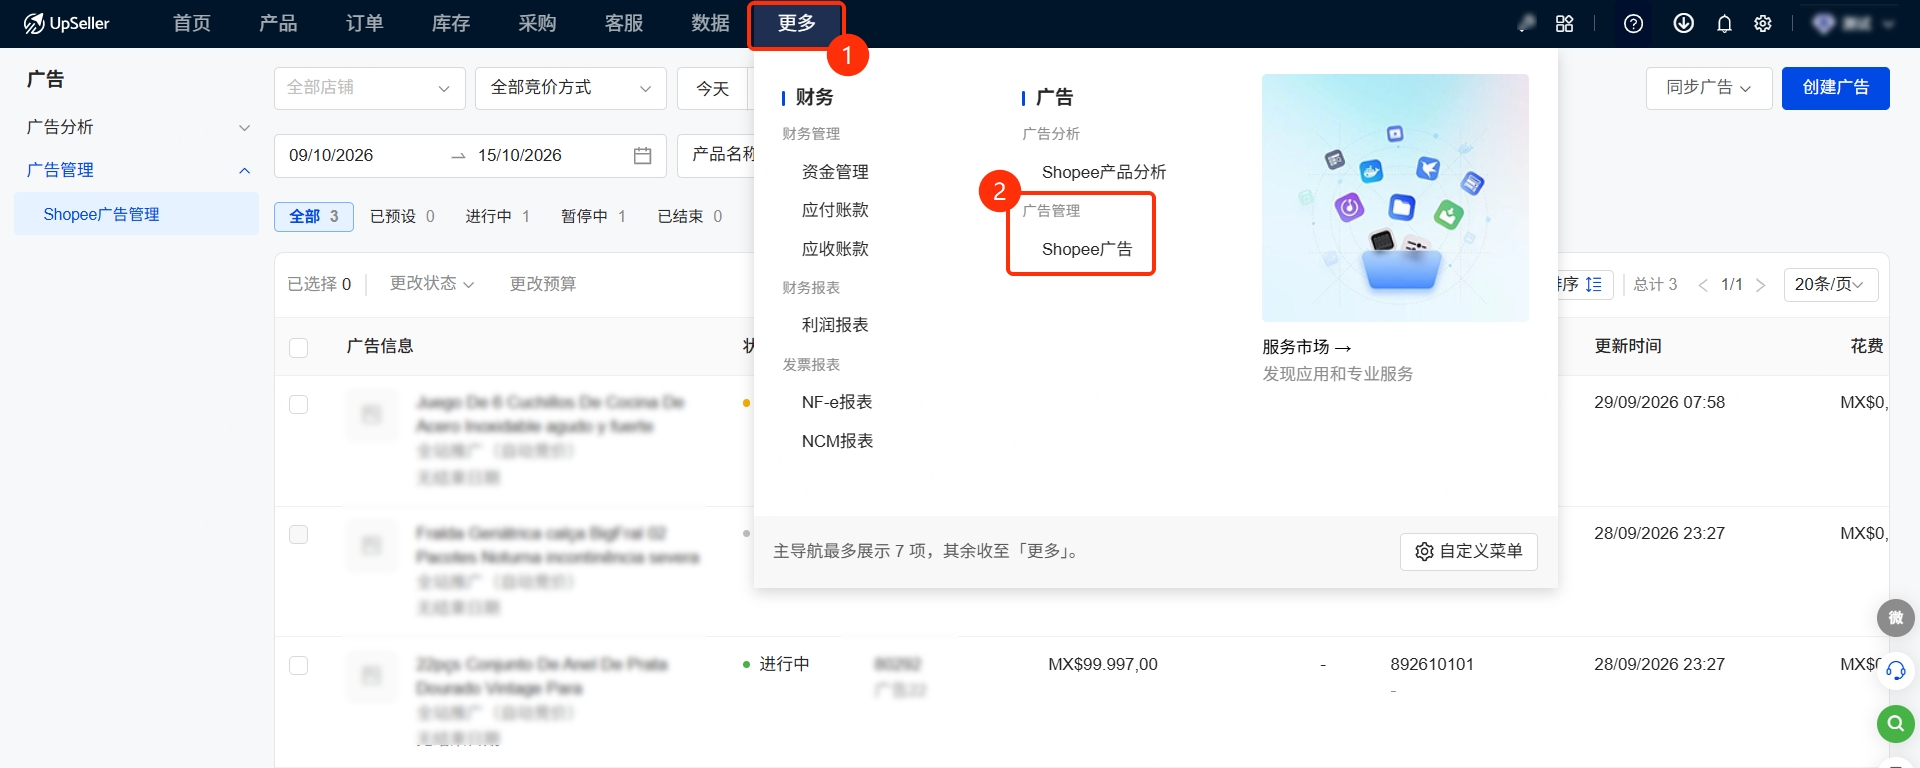1920x768 pixels.
Task: Open Shopee产品分析 in the menu
Action: point(1104,172)
